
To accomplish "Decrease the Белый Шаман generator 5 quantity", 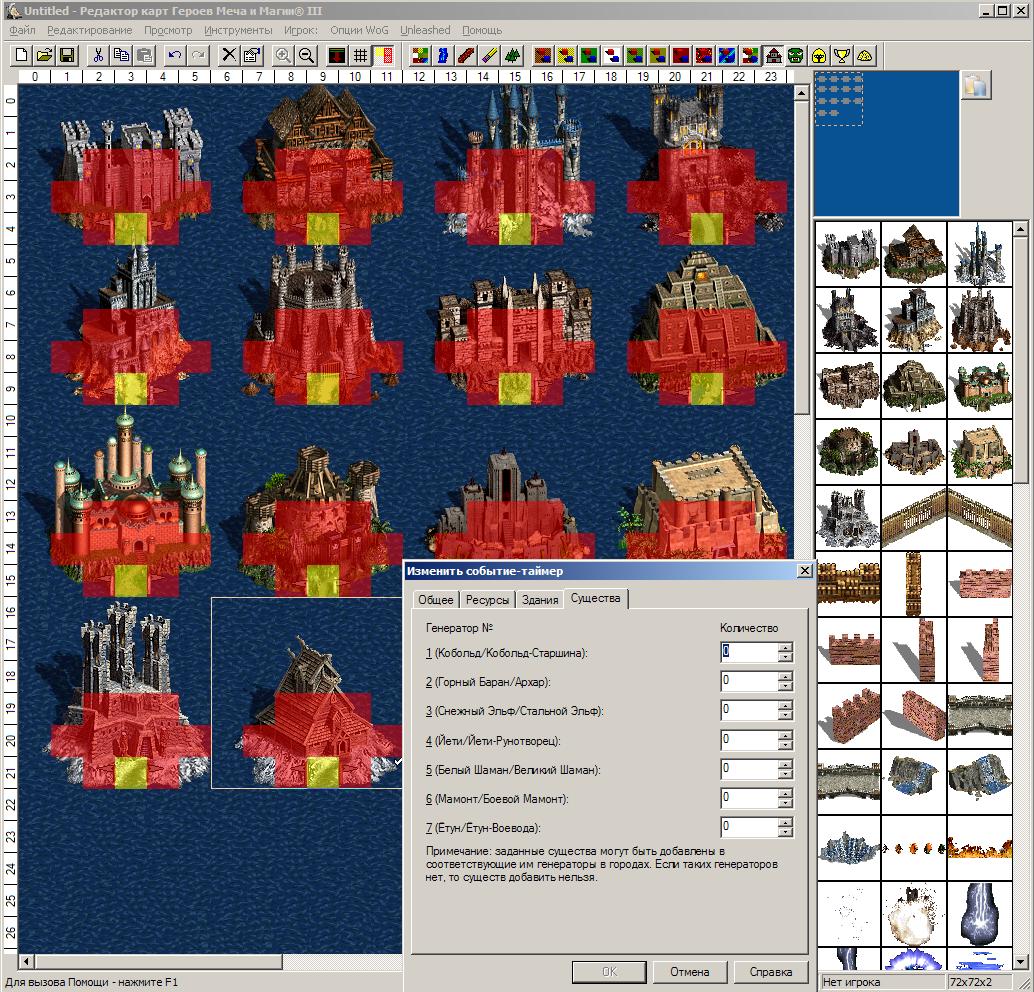I will [785, 774].
